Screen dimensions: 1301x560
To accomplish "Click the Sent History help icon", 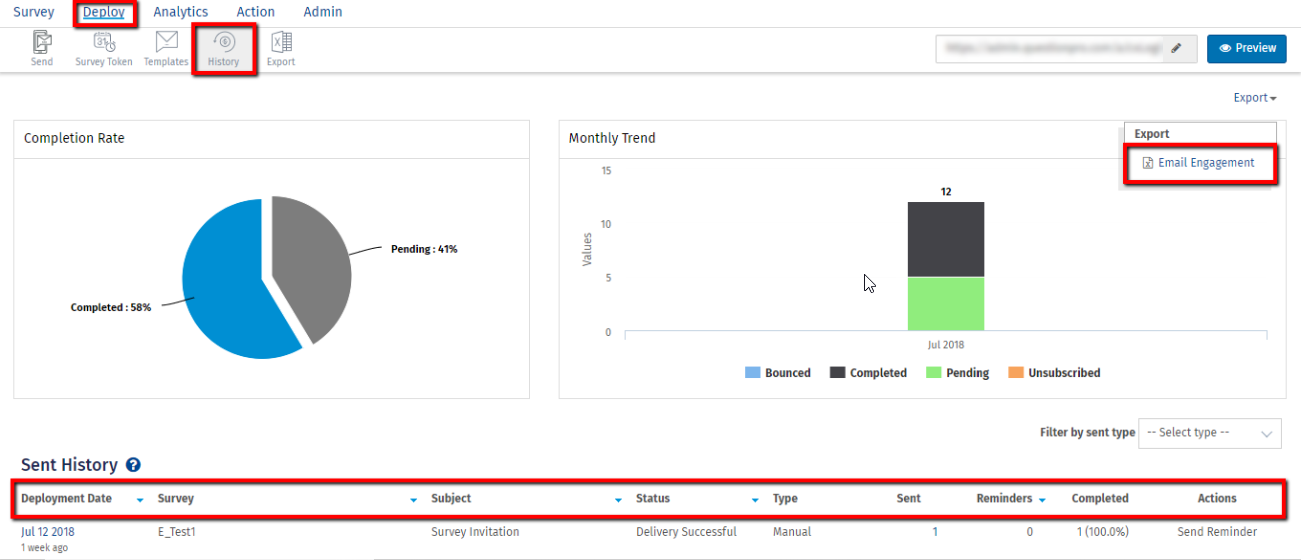I will [133, 465].
